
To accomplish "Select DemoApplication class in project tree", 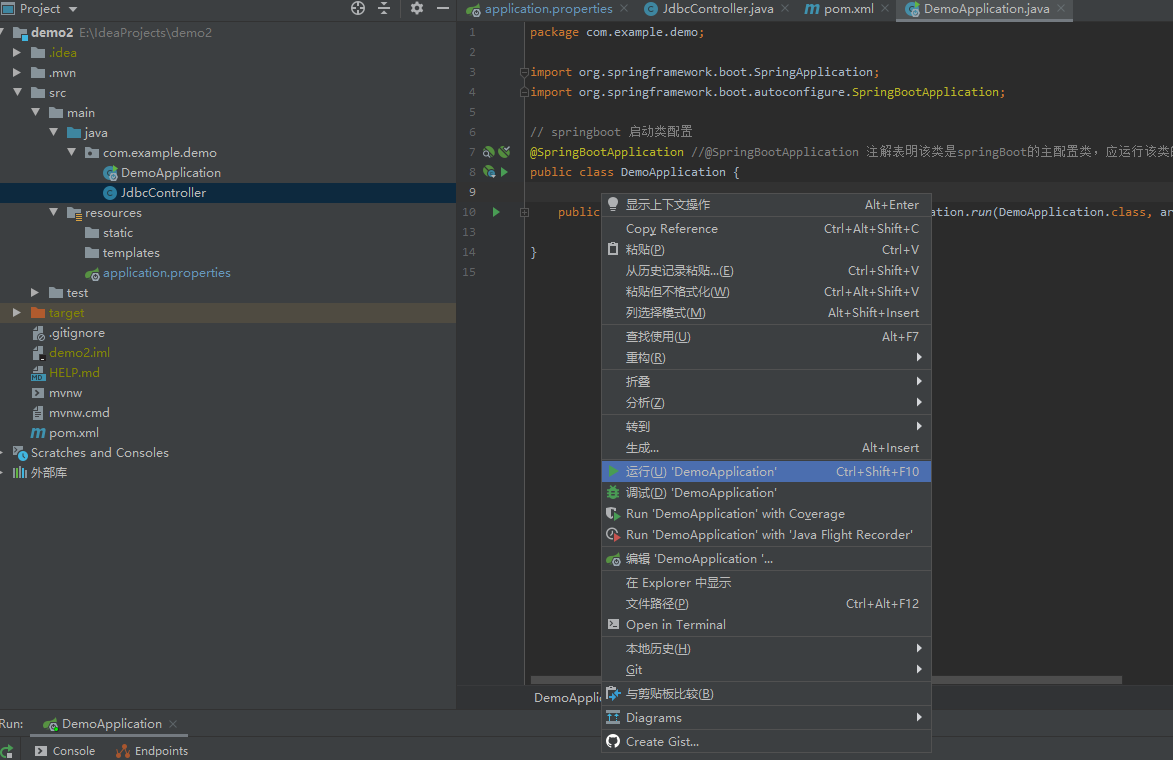I will click(x=171, y=173).
